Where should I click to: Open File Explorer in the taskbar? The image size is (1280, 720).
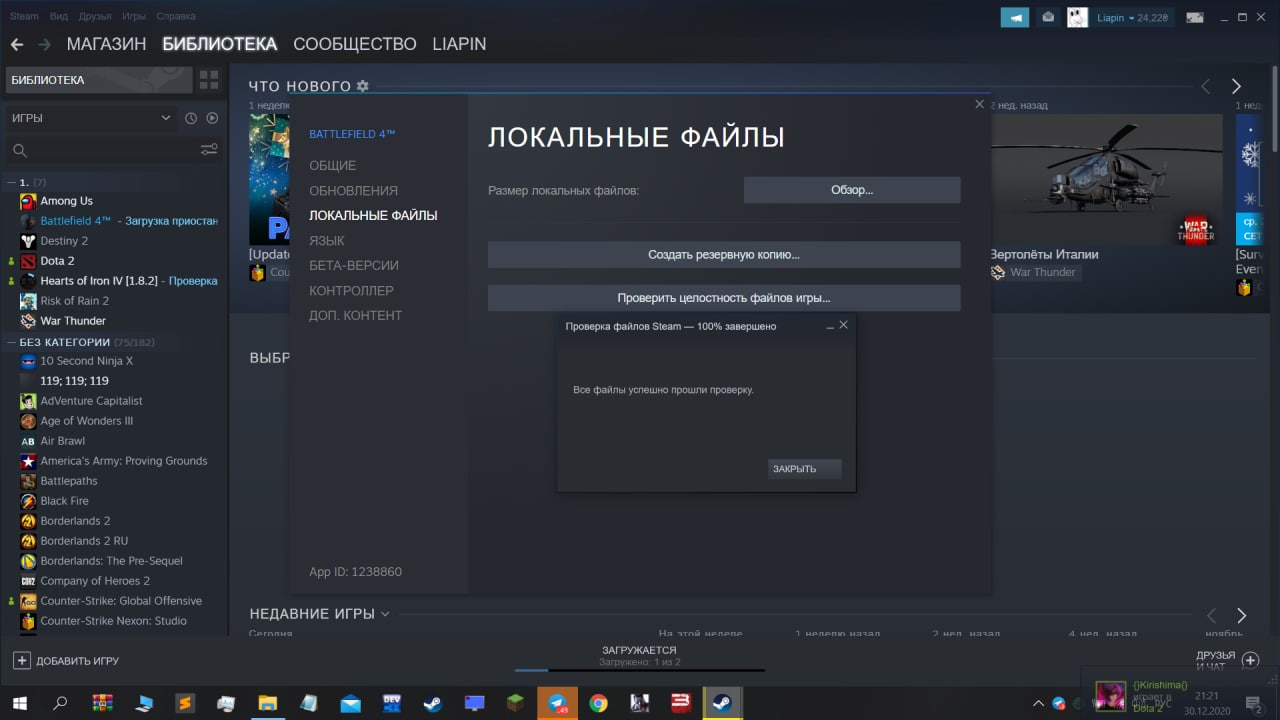click(267, 703)
